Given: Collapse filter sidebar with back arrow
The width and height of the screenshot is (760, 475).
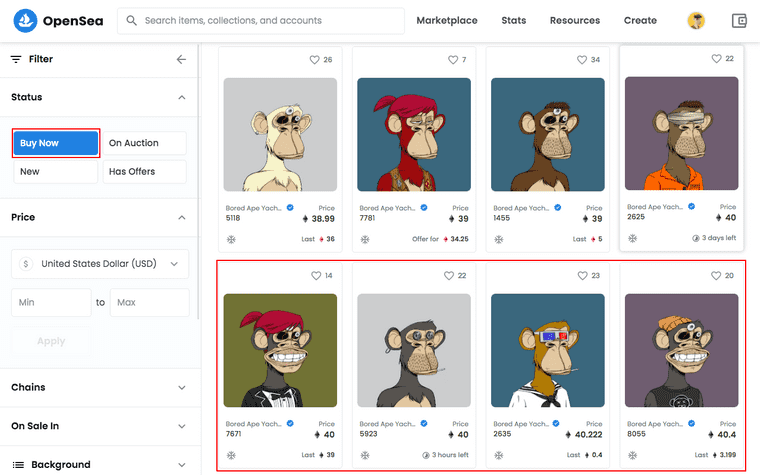Looking at the screenshot, I should point(181,59).
